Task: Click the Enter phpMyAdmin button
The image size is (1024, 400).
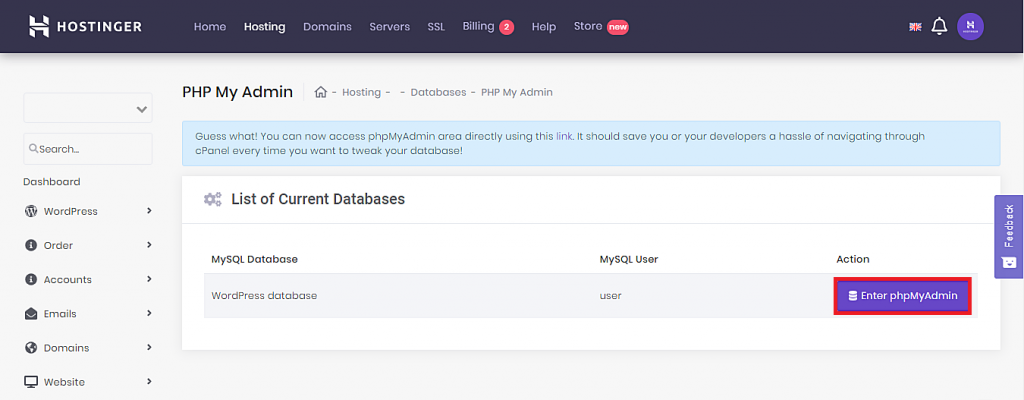Action: tap(903, 296)
